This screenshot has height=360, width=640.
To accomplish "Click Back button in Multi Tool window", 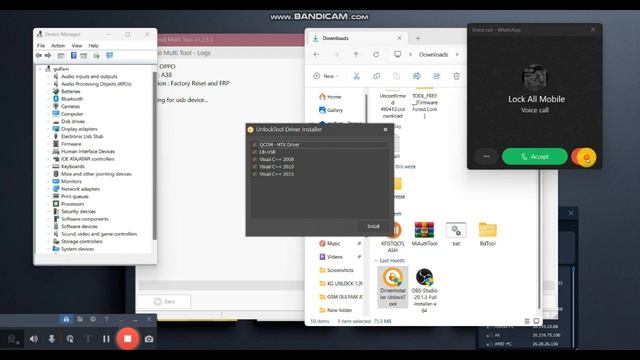I will (164, 302).
